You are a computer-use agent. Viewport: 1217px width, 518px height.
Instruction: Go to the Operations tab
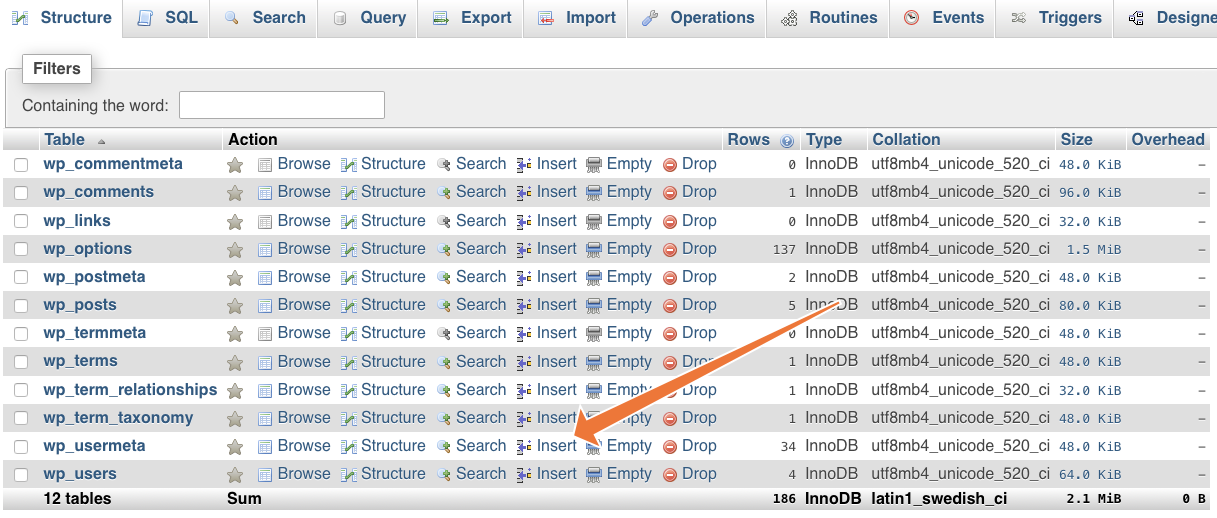pyautogui.click(x=699, y=18)
